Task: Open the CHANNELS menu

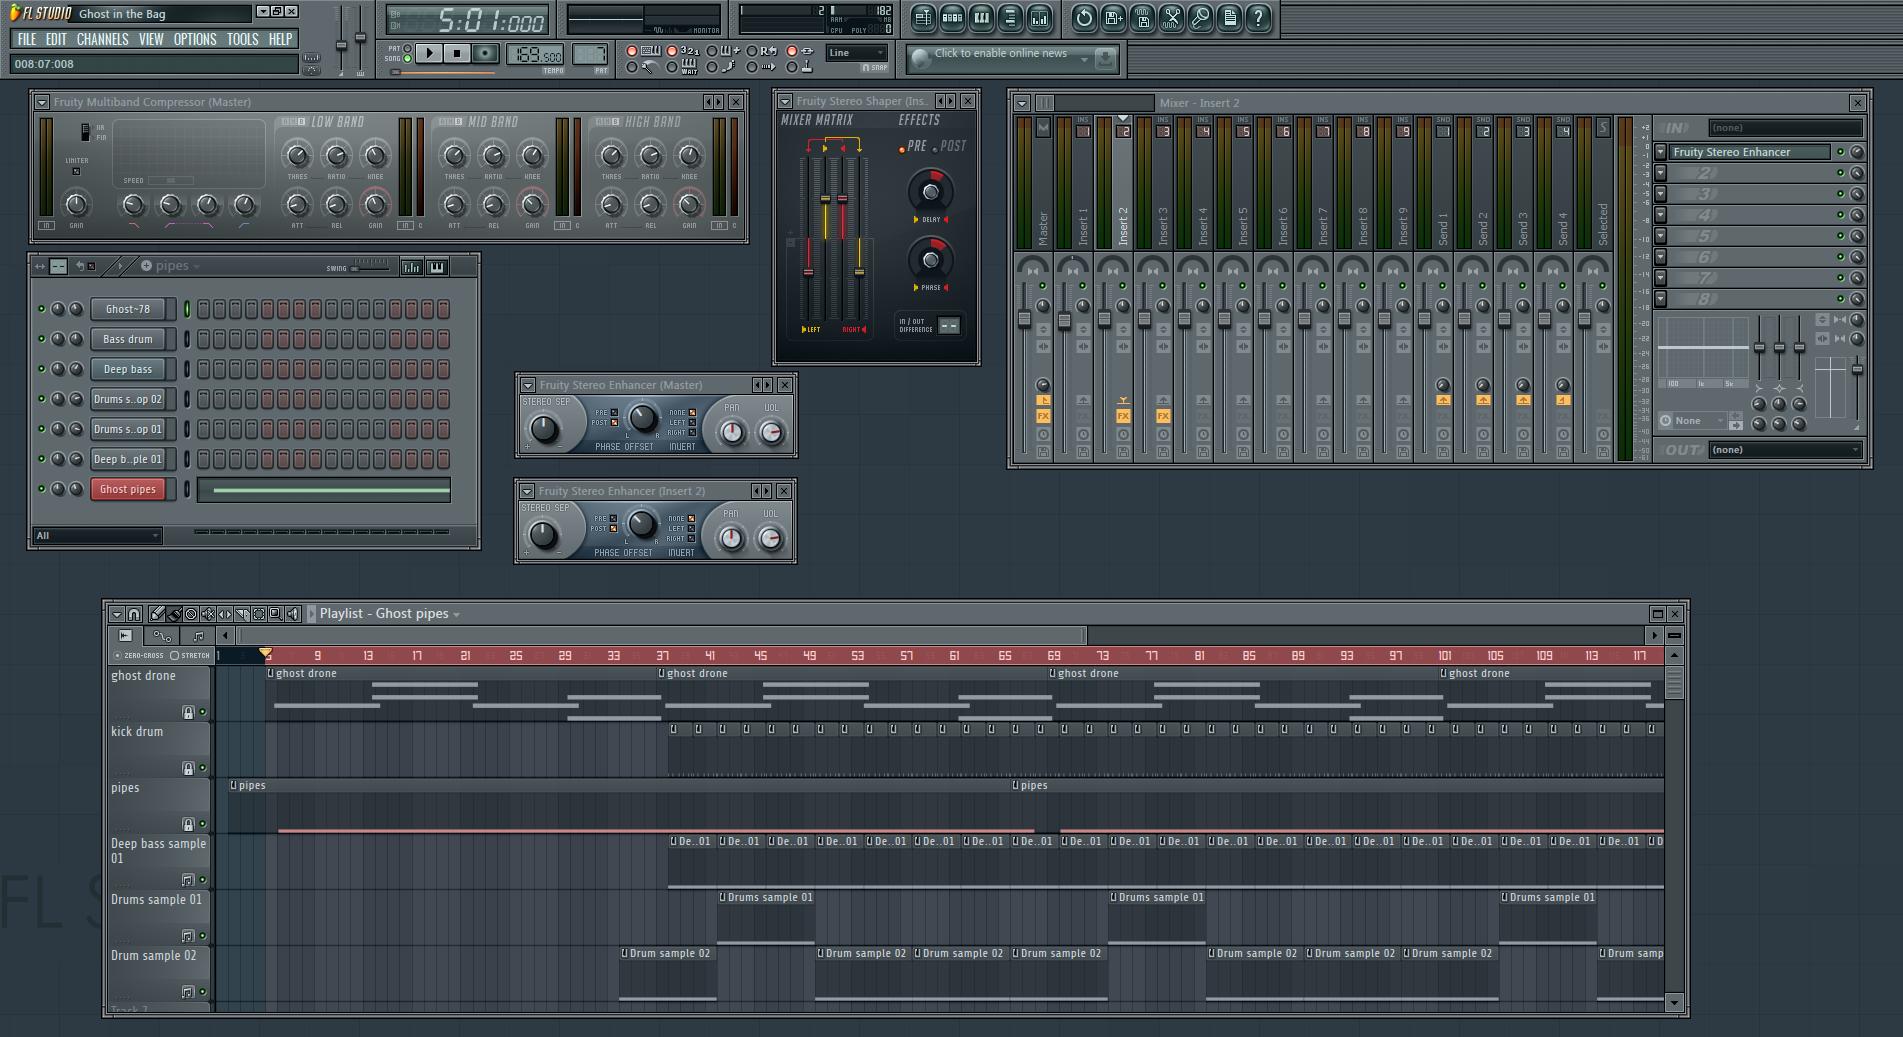Action: 102,39
